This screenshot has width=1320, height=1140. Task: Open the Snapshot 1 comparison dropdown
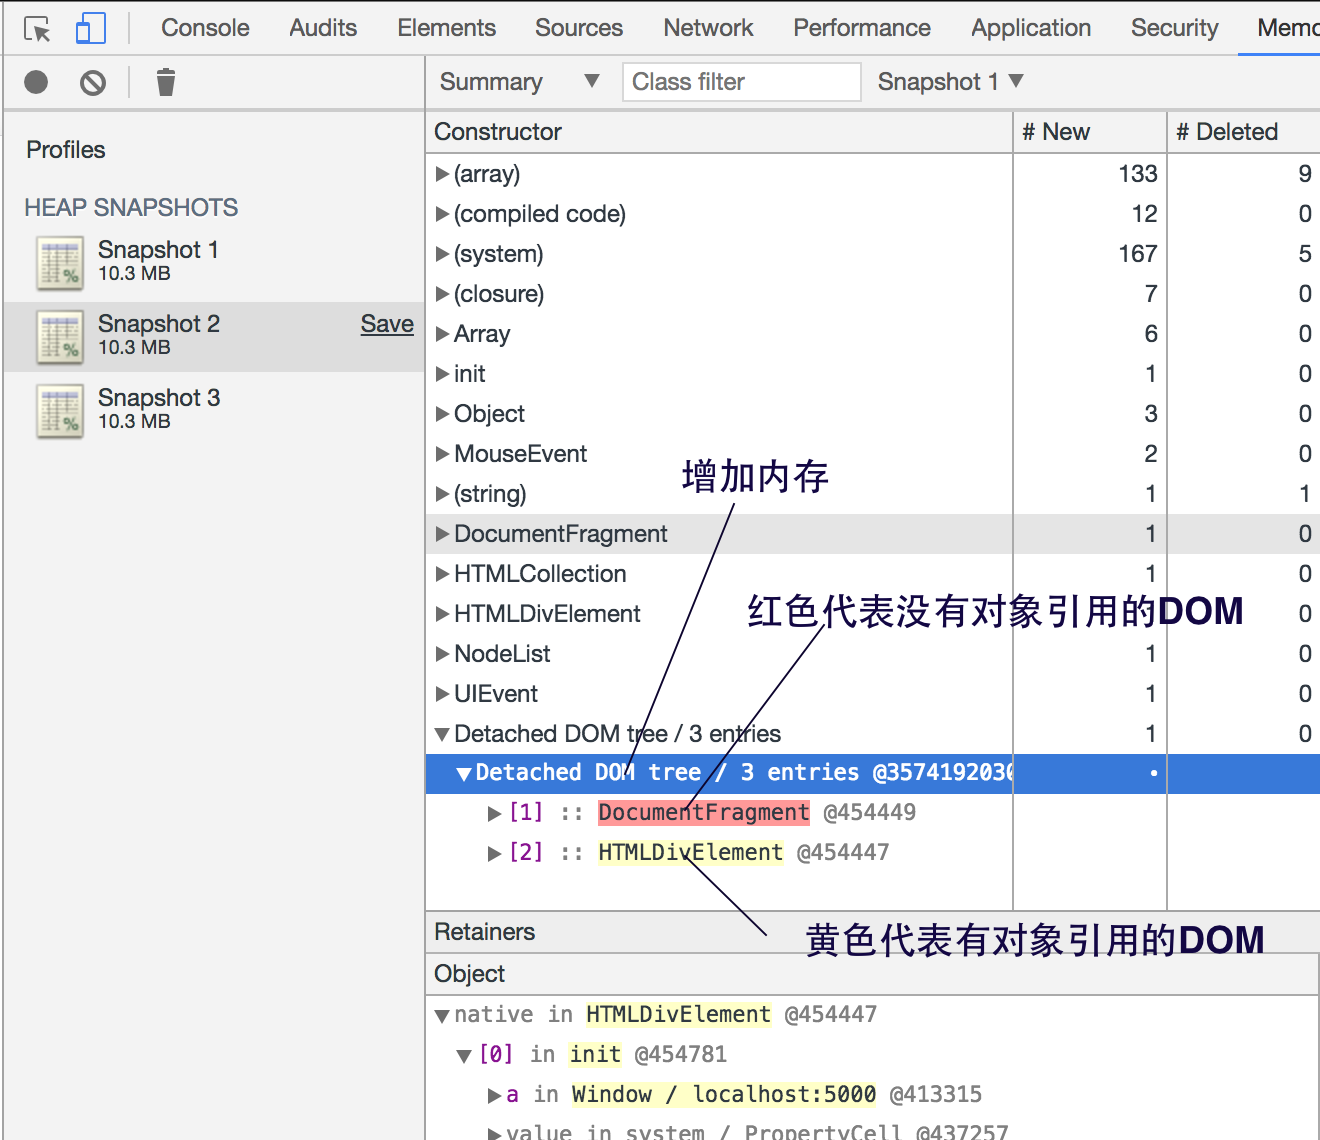951,82
